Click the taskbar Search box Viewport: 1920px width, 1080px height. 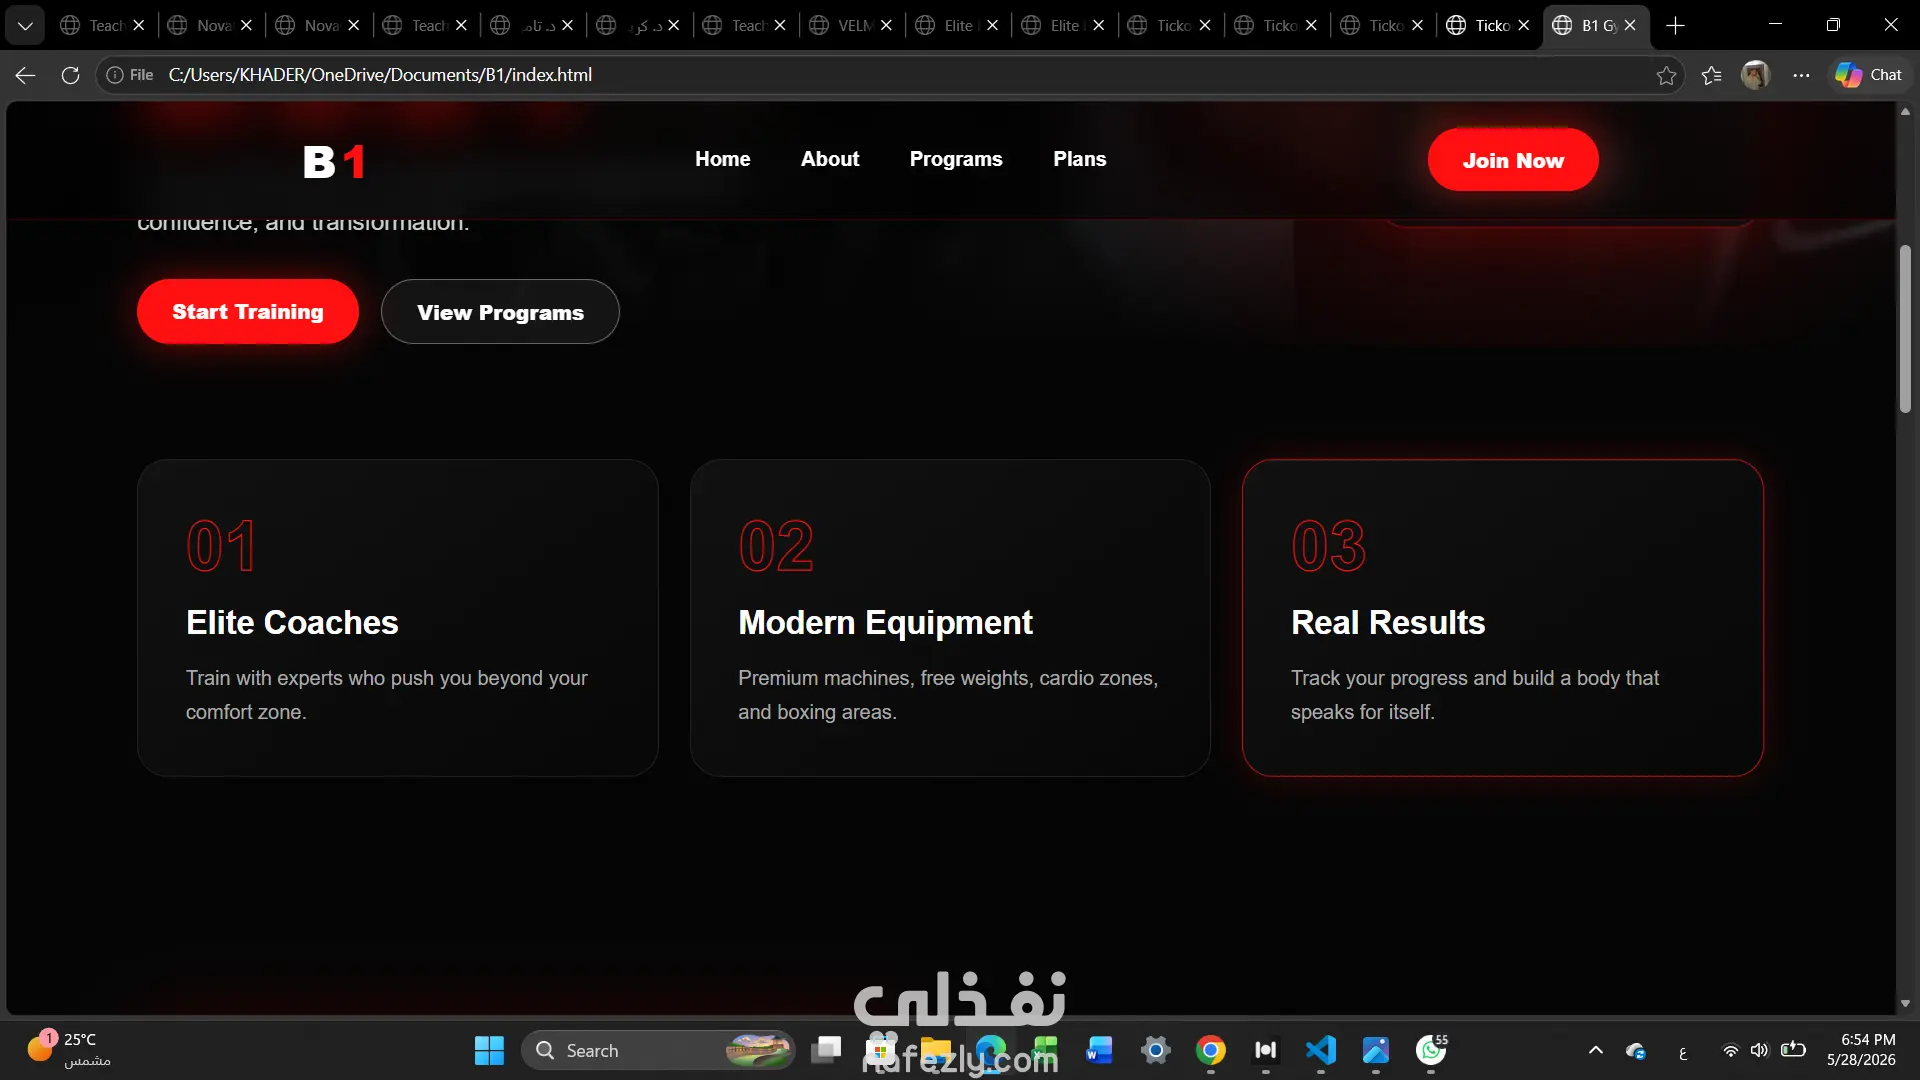coord(658,1050)
